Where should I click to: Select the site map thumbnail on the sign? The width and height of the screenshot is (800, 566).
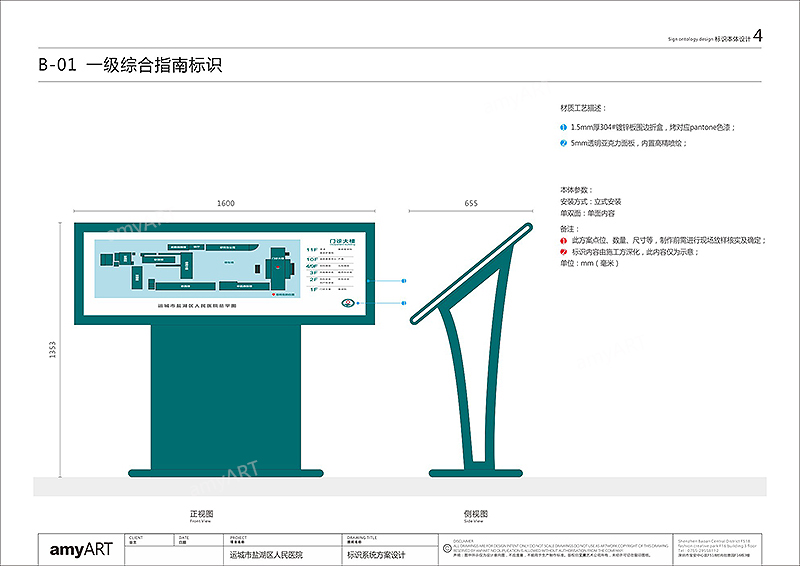198,268
